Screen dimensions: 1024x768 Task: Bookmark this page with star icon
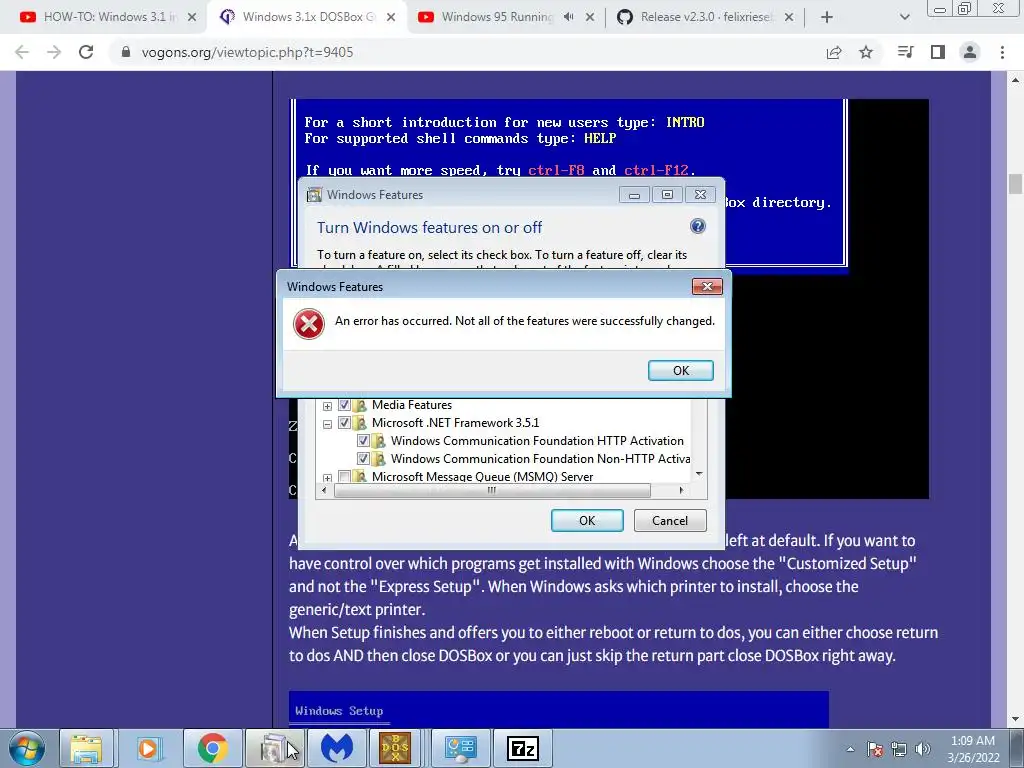(866, 52)
